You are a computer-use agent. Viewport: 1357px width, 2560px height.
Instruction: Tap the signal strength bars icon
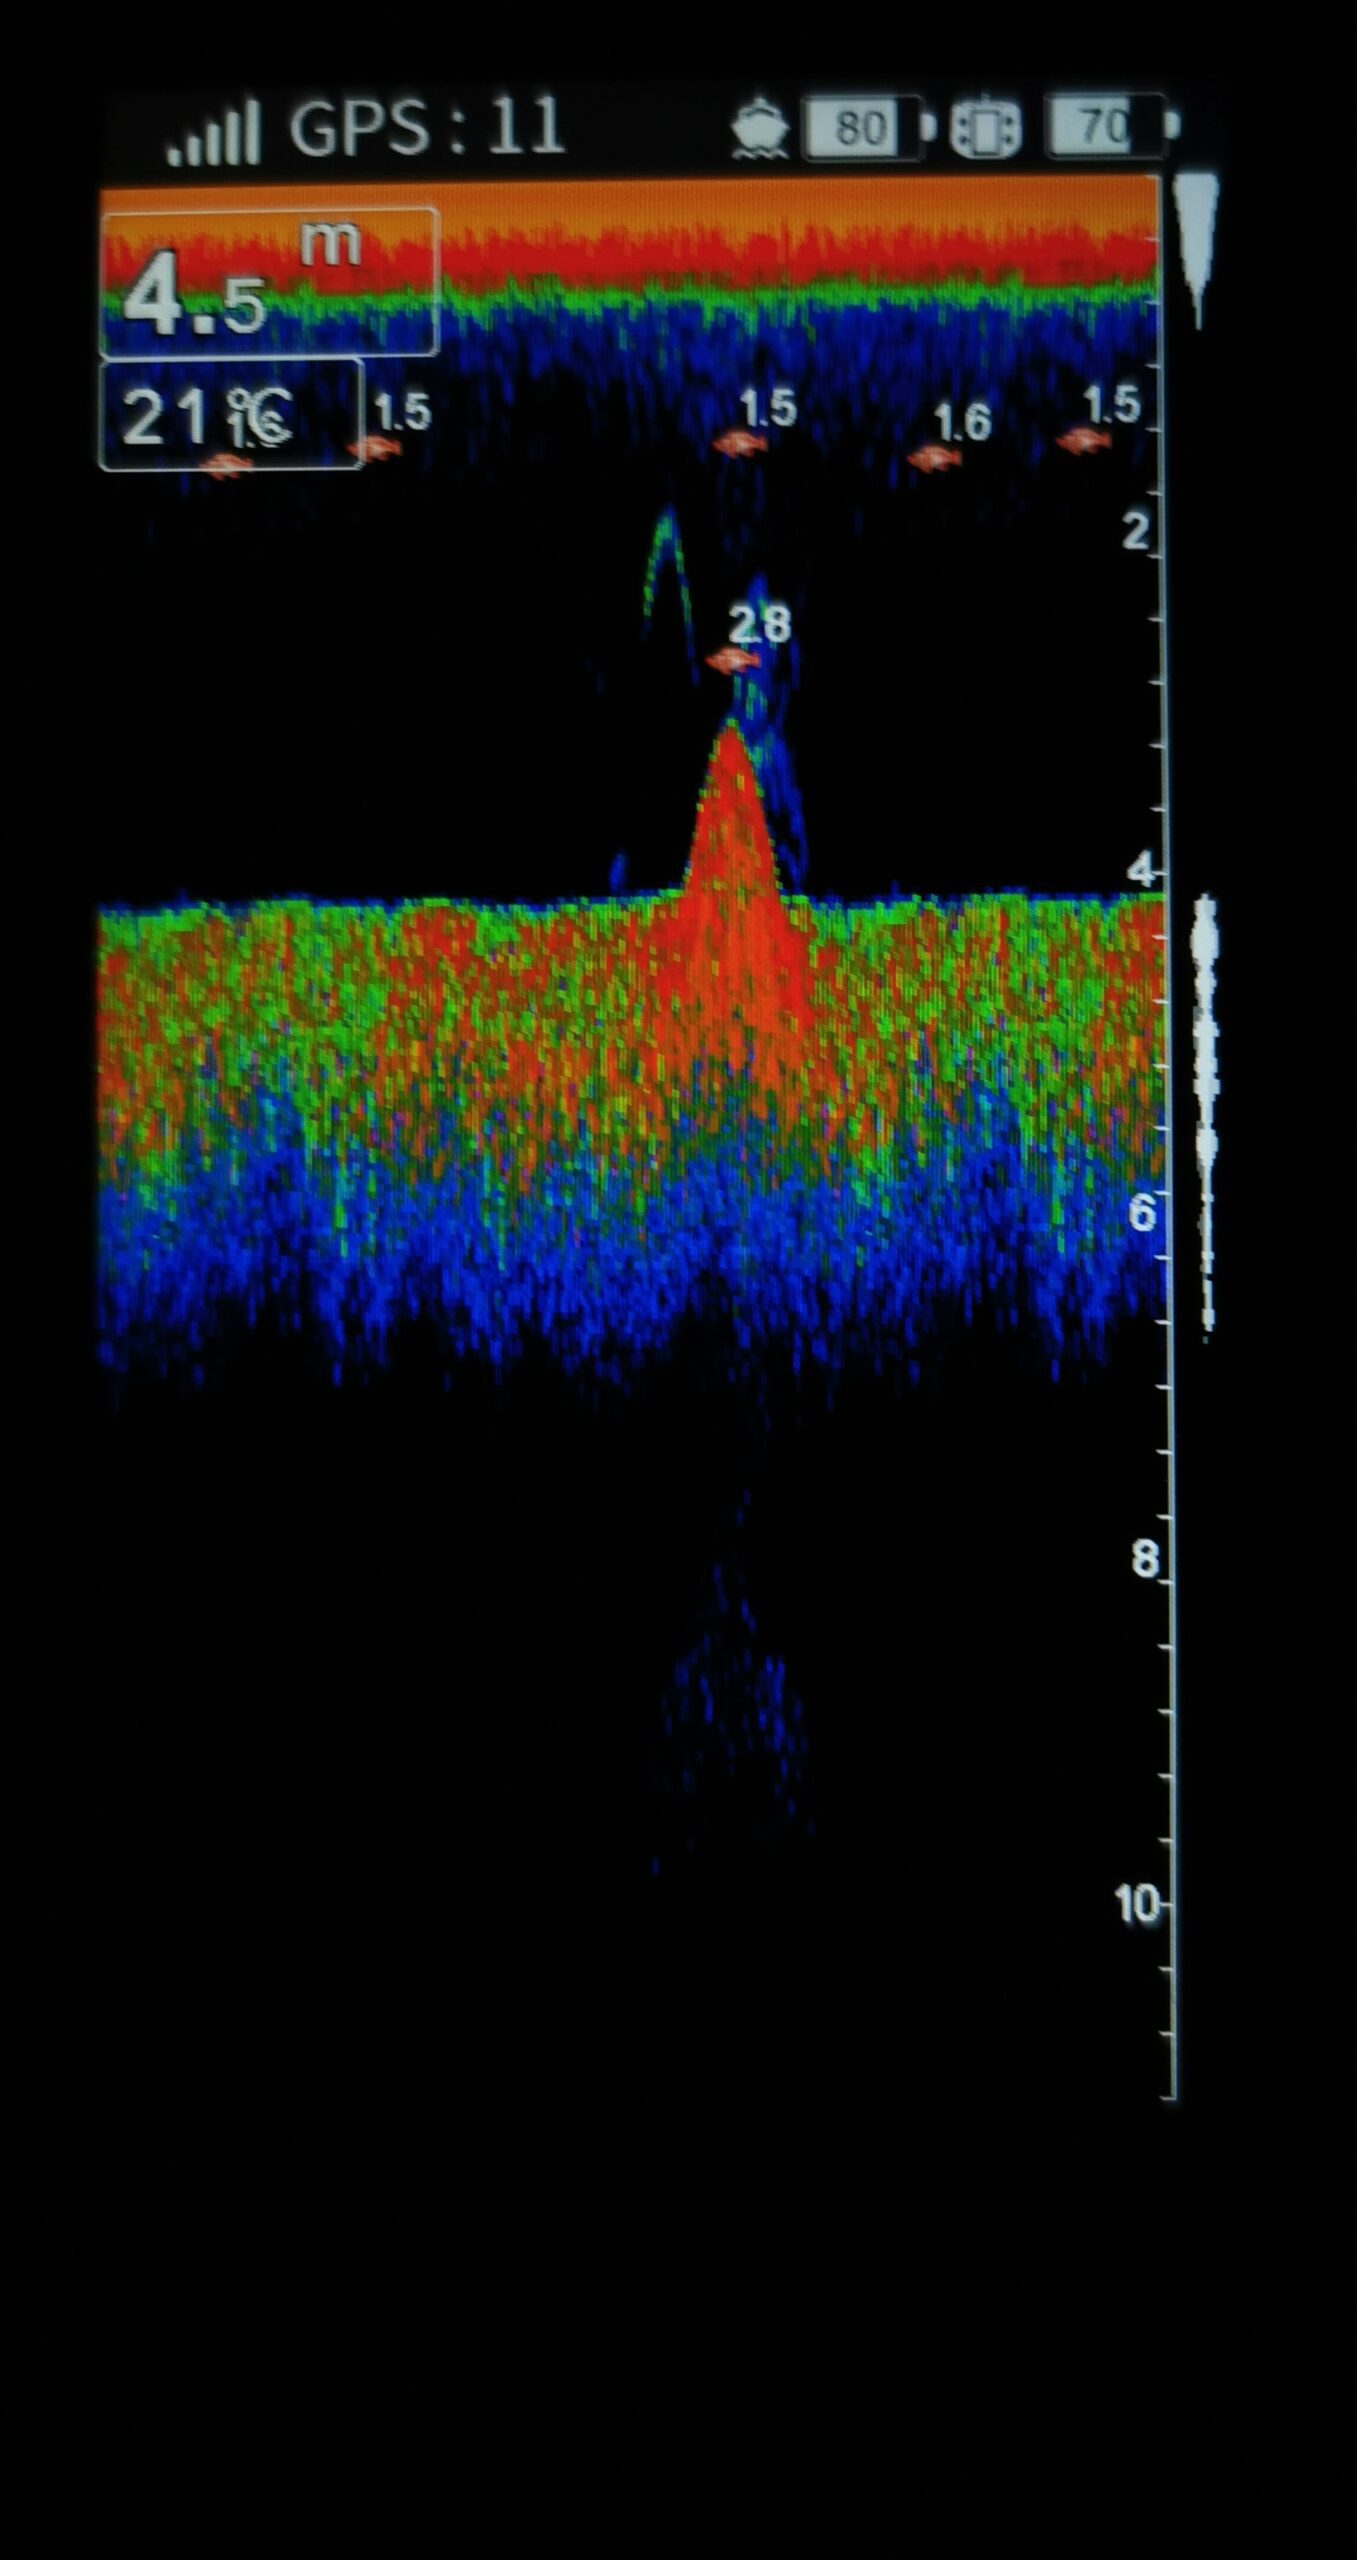coord(214,133)
